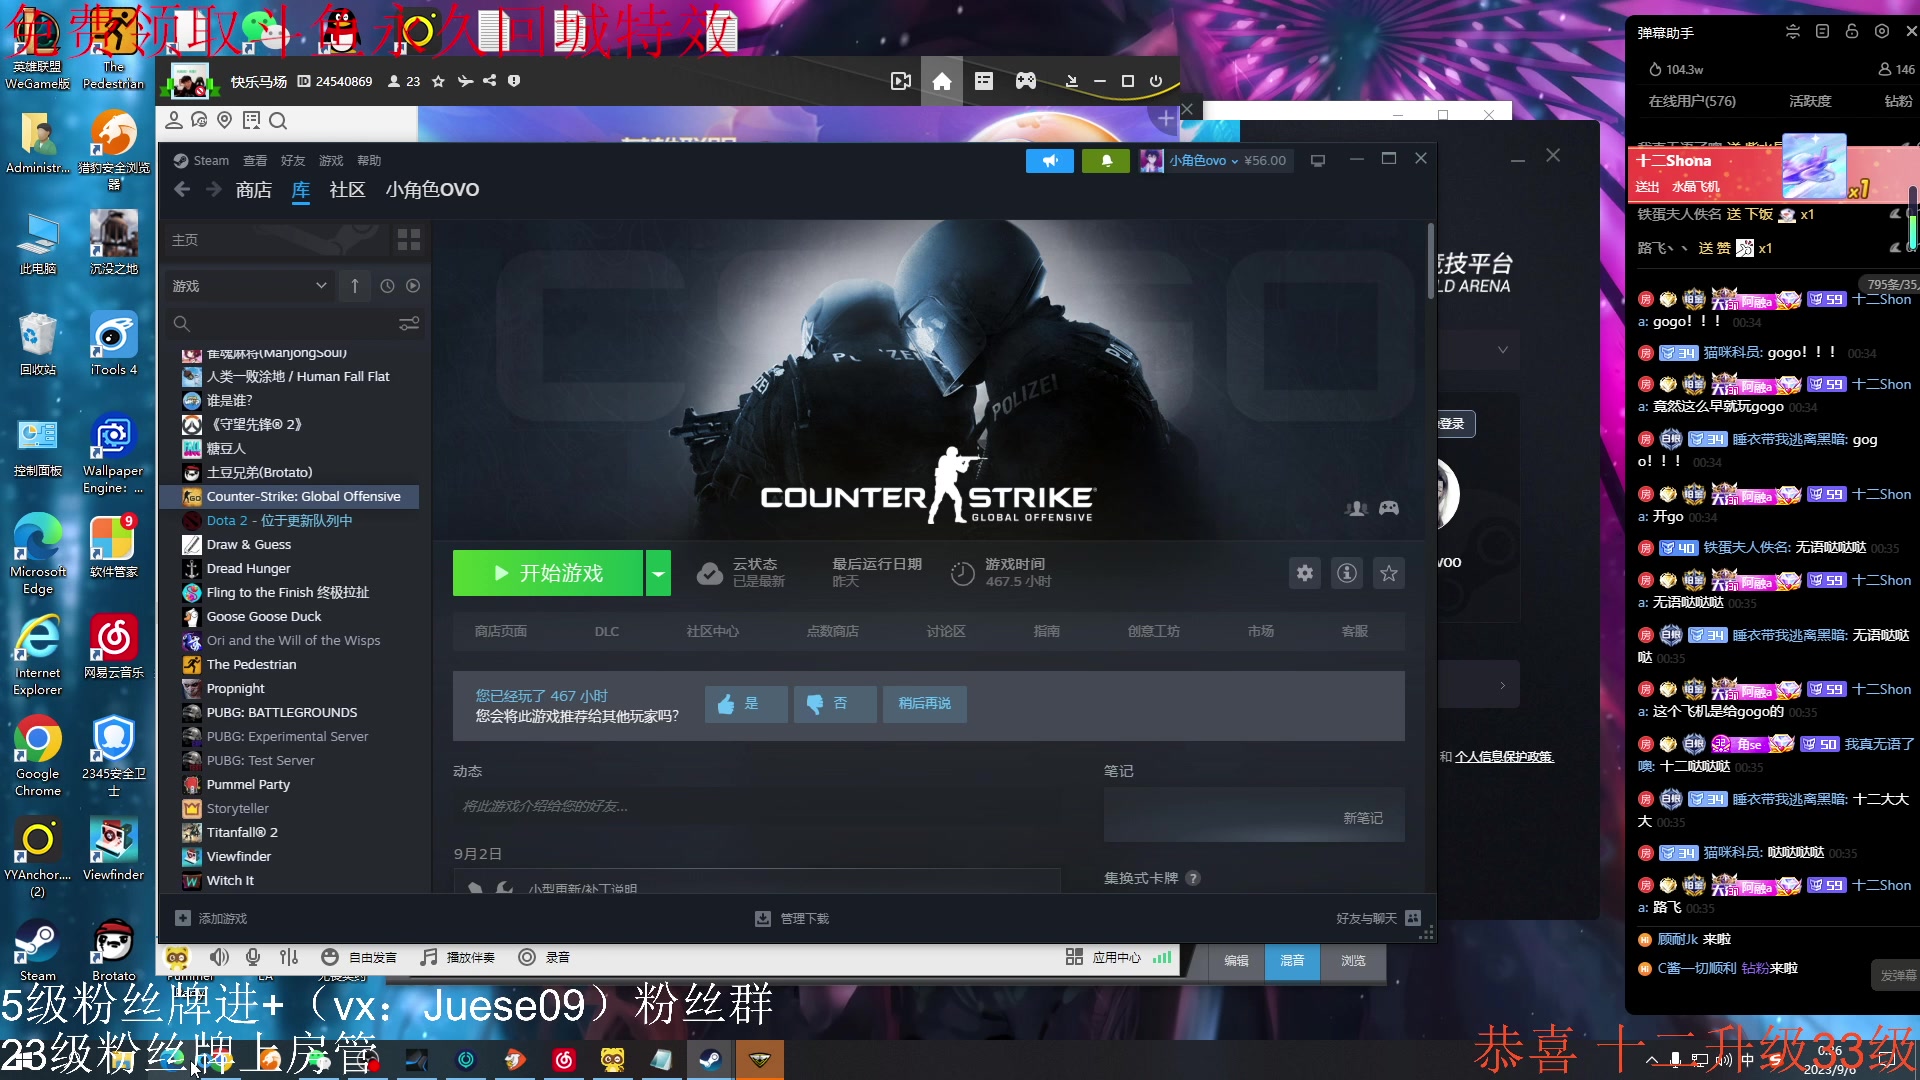Open Steam notifications bell
Viewport: 1920px width, 1080px height.
tap(1106, 161)
